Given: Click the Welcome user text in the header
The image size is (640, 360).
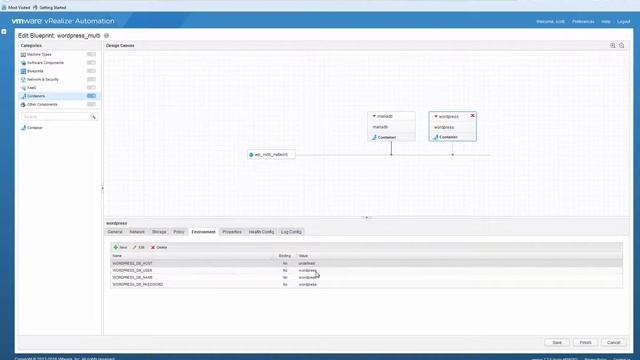Looking at the screenshot, I should point(550,21).
